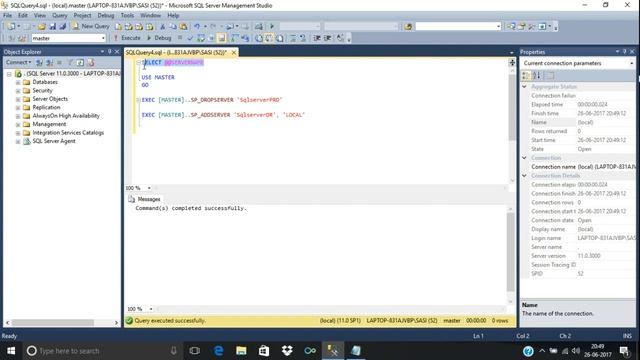The height and width of the screenshot is (360, 640).
Task: Start the Debug button
Action: coord(159,38)
